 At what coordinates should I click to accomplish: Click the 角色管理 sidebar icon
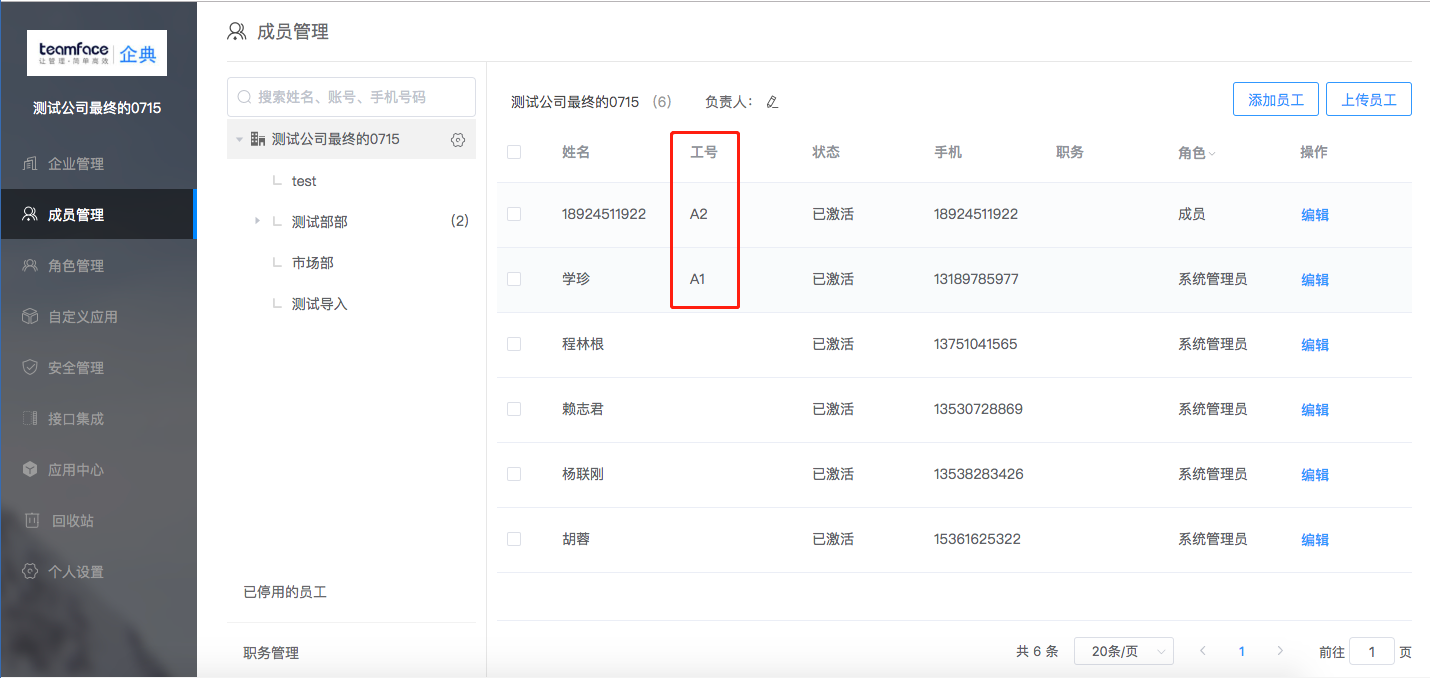pos(30,266)
